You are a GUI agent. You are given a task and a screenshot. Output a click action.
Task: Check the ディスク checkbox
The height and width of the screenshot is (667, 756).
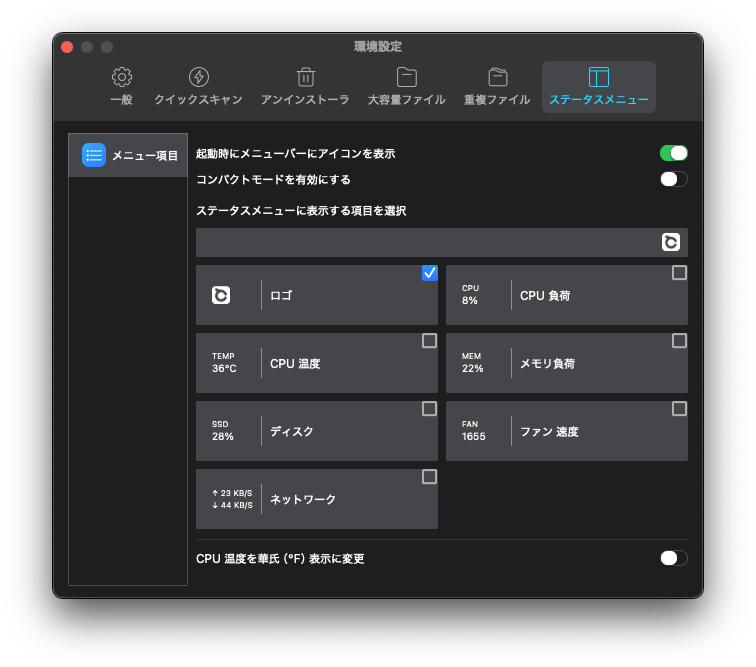430,409
